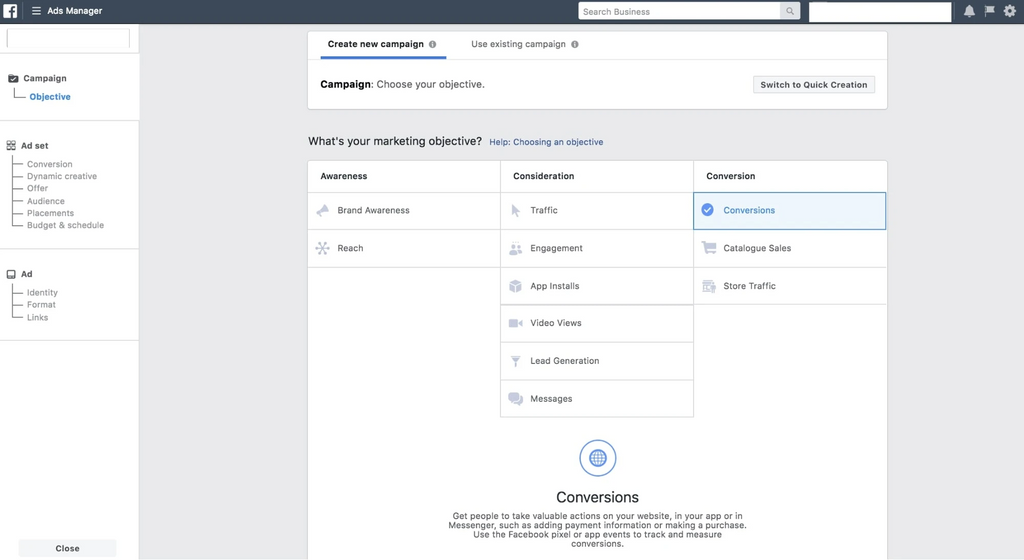The width and height of the screenshot is (1024, 560).
Task: Open the settings gear icon
Action: tap(1009, 11)
